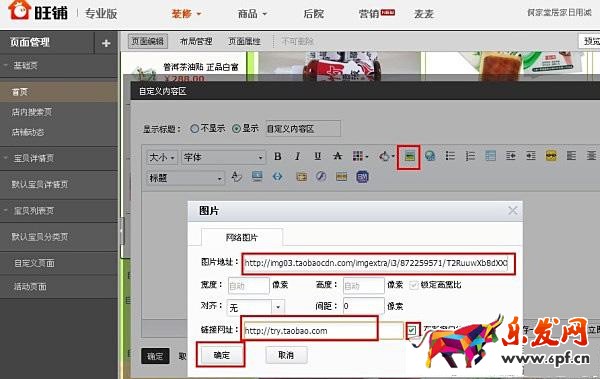Select the 显示 radio option
This screenshot has height=379, width=600.
236,129
